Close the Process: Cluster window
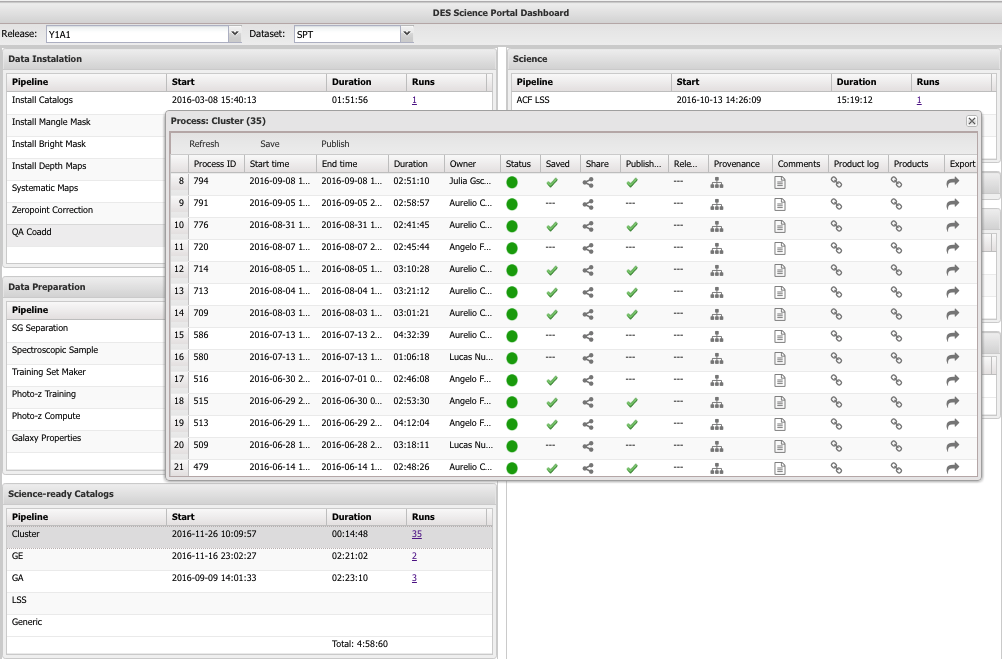The height and width of the screenshot is (659, 1002). (x=971, y=121)
